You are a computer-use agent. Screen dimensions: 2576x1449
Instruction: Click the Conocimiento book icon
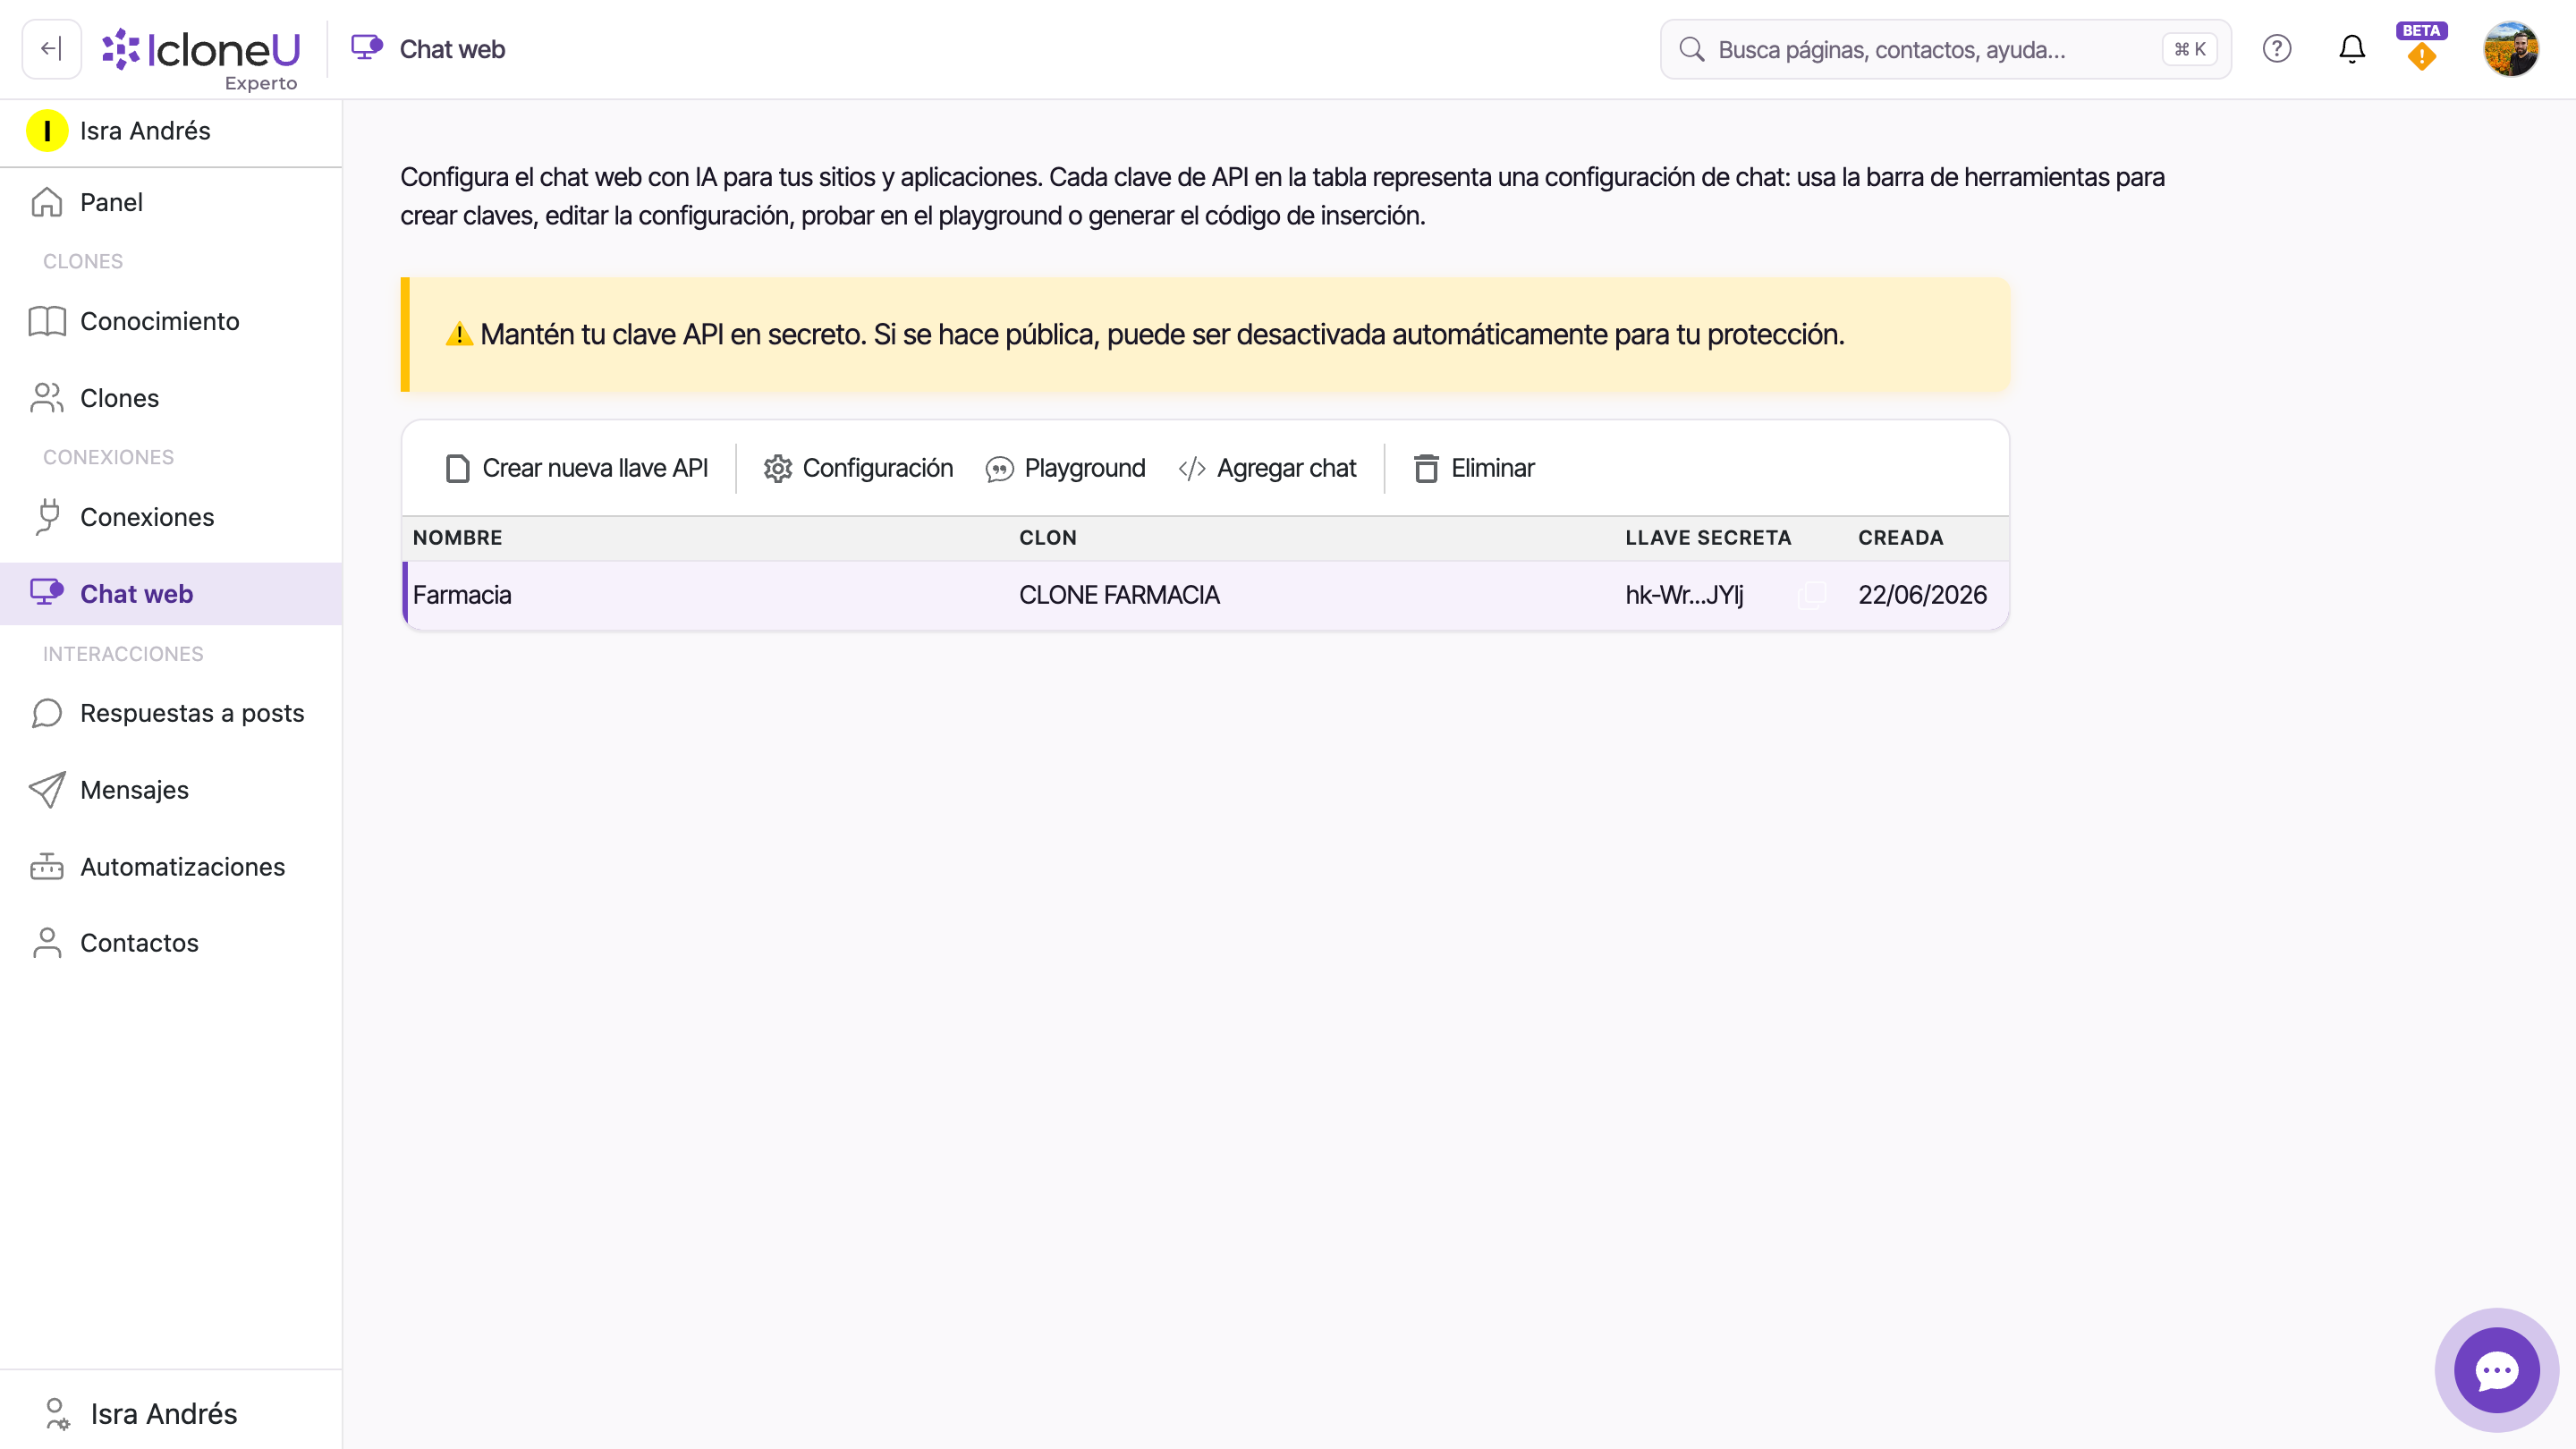[47, 321]
